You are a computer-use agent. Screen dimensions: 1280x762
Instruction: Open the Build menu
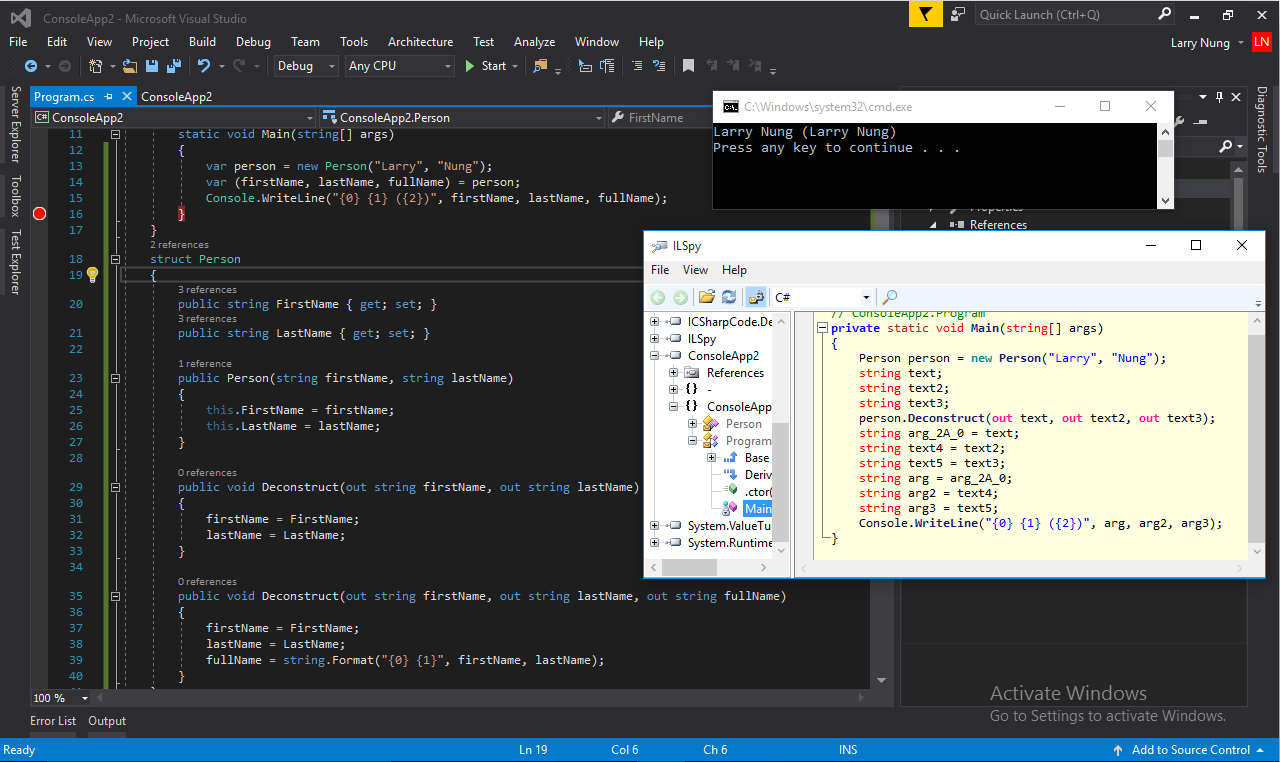(x=202, y=42)
